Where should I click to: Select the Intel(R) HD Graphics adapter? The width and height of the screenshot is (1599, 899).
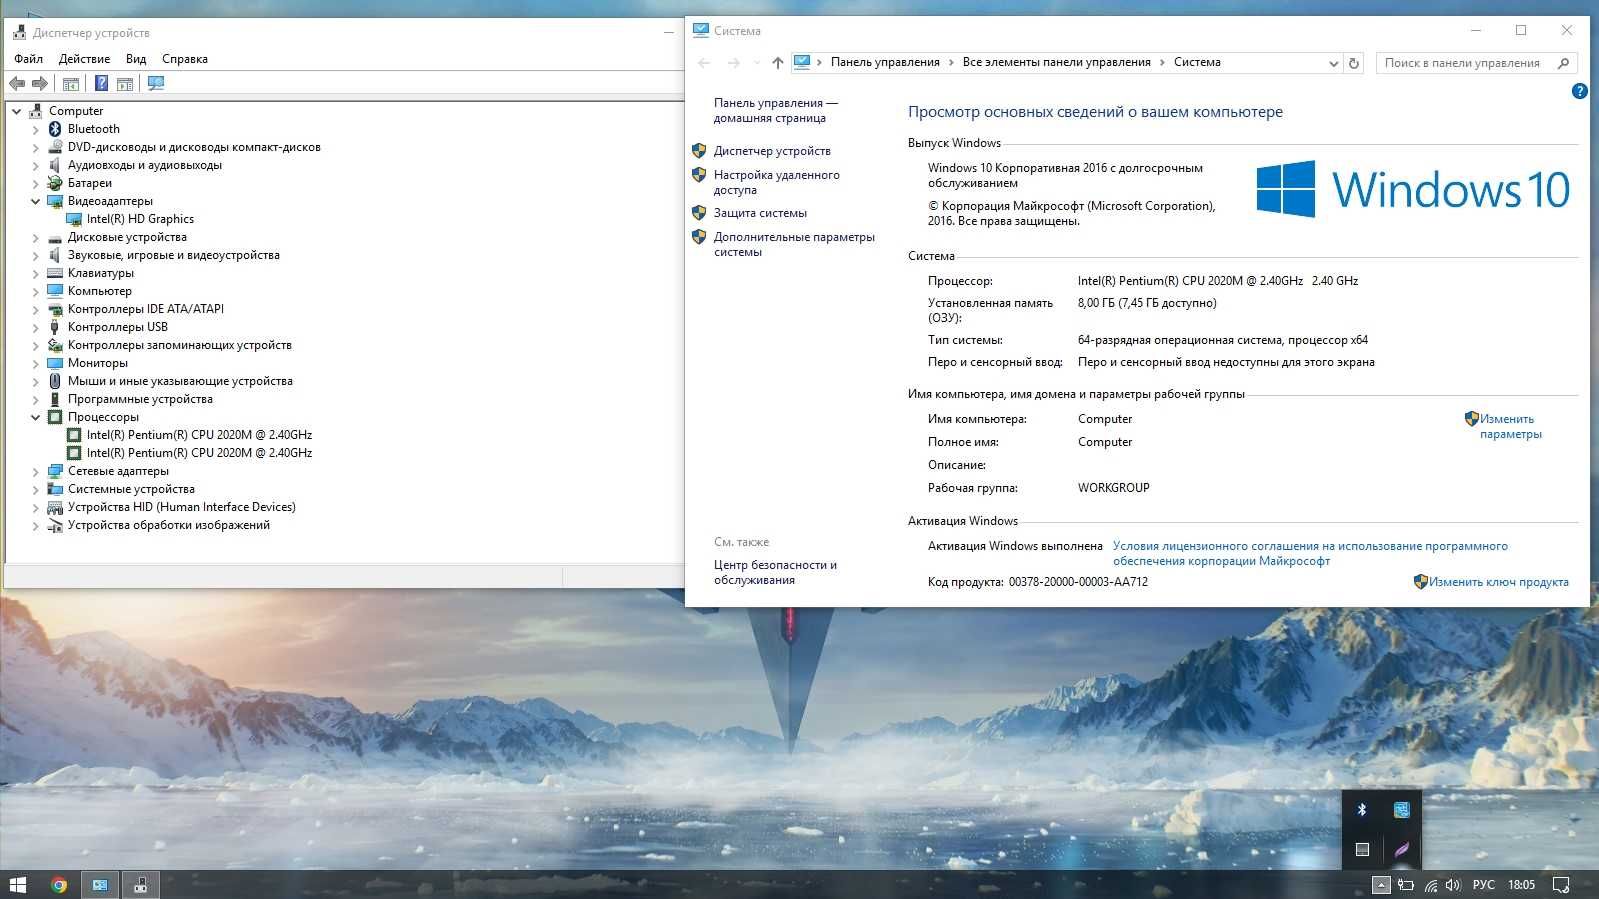click(x=140, y=219)
